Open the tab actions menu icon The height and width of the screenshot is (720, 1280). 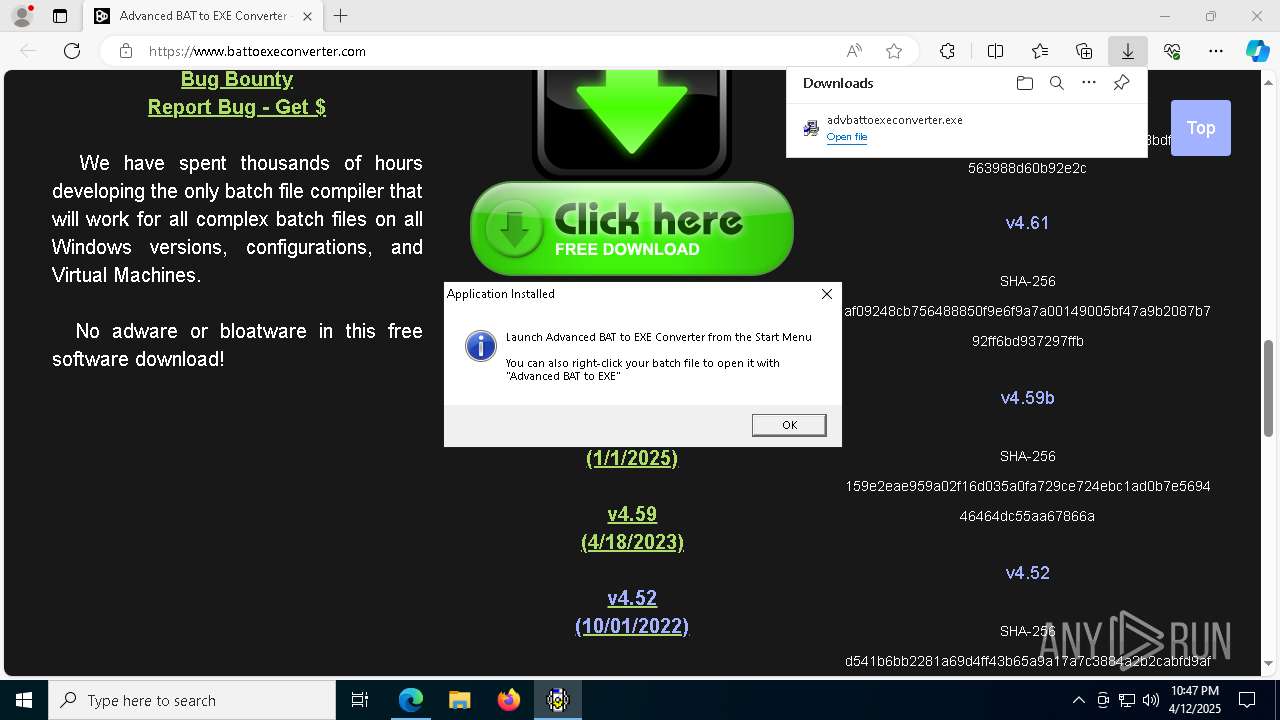coord(60,16)
